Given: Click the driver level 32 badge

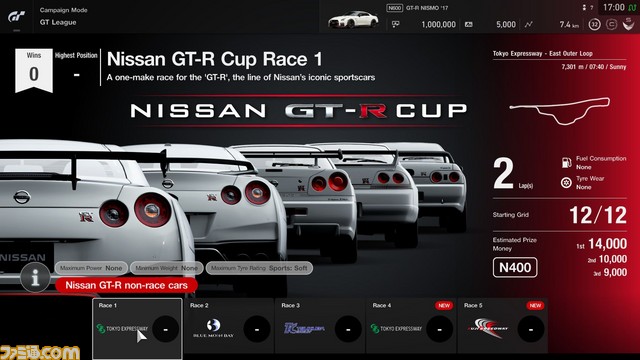Looking at the screenshot, I should coord(594,24).
